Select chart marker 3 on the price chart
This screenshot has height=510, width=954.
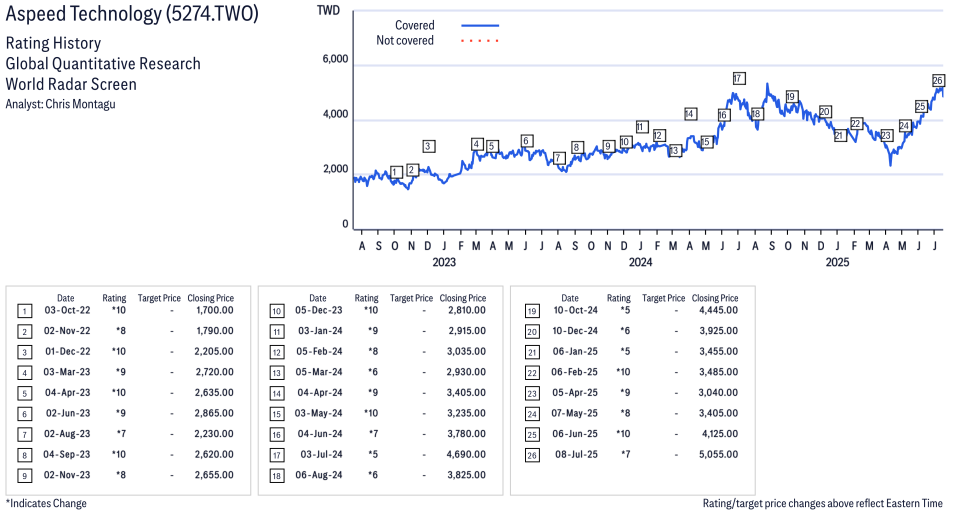[428, 146]
